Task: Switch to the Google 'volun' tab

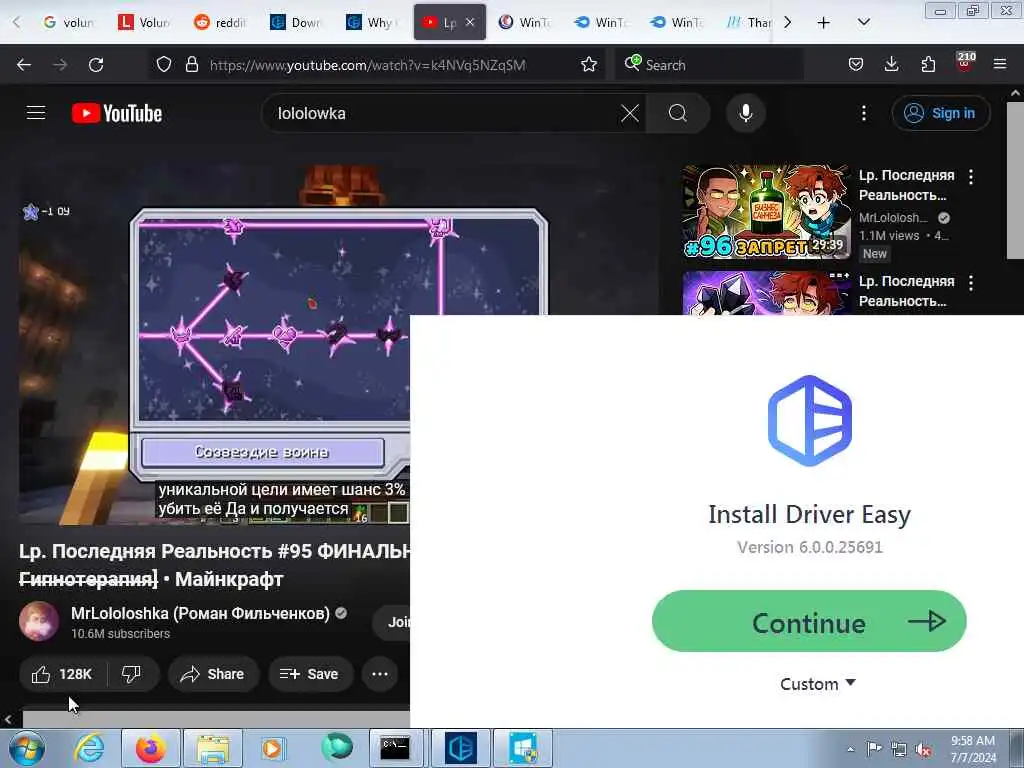Action: click(x=68, y=22)
